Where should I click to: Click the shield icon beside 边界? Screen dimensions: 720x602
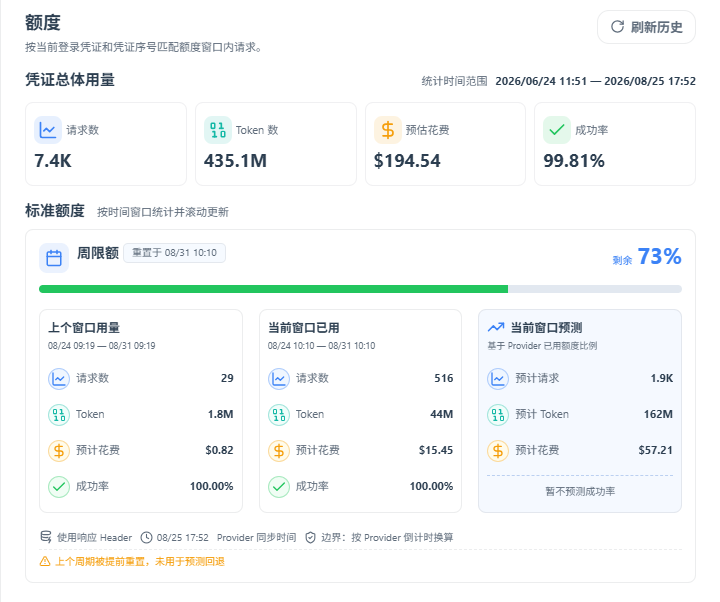tap(310, 537)
